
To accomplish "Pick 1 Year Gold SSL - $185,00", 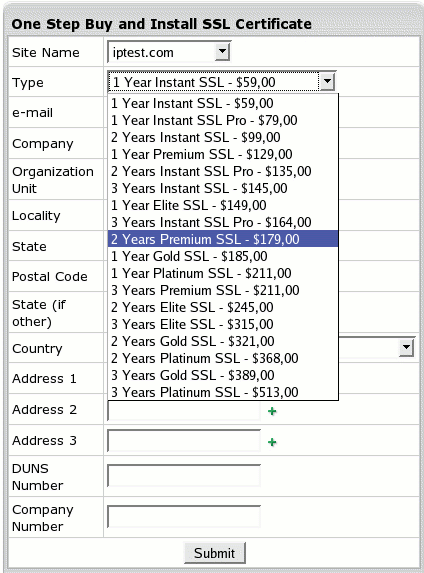I will click(223, 256).
